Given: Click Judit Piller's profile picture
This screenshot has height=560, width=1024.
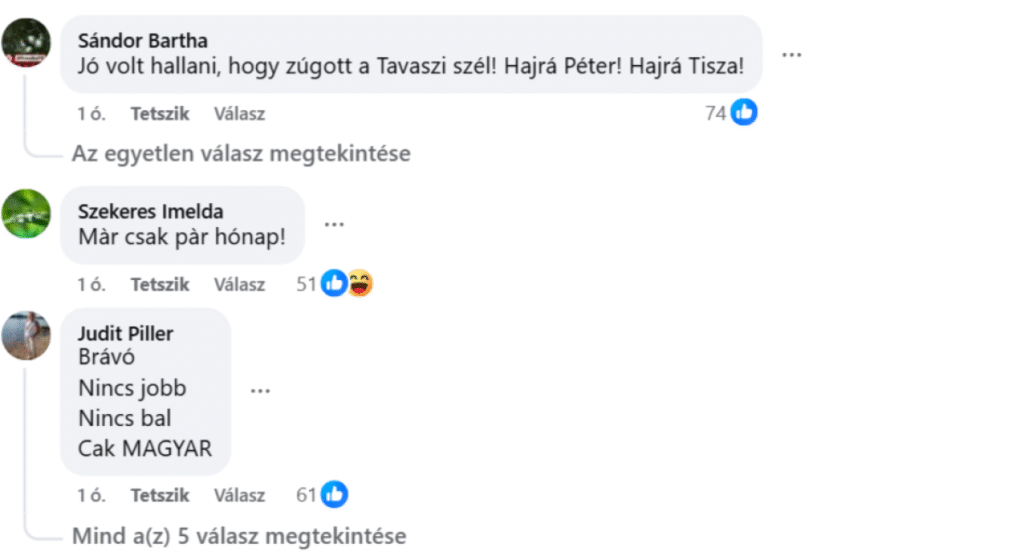Looking at the screenshot, I should (27, 335).
